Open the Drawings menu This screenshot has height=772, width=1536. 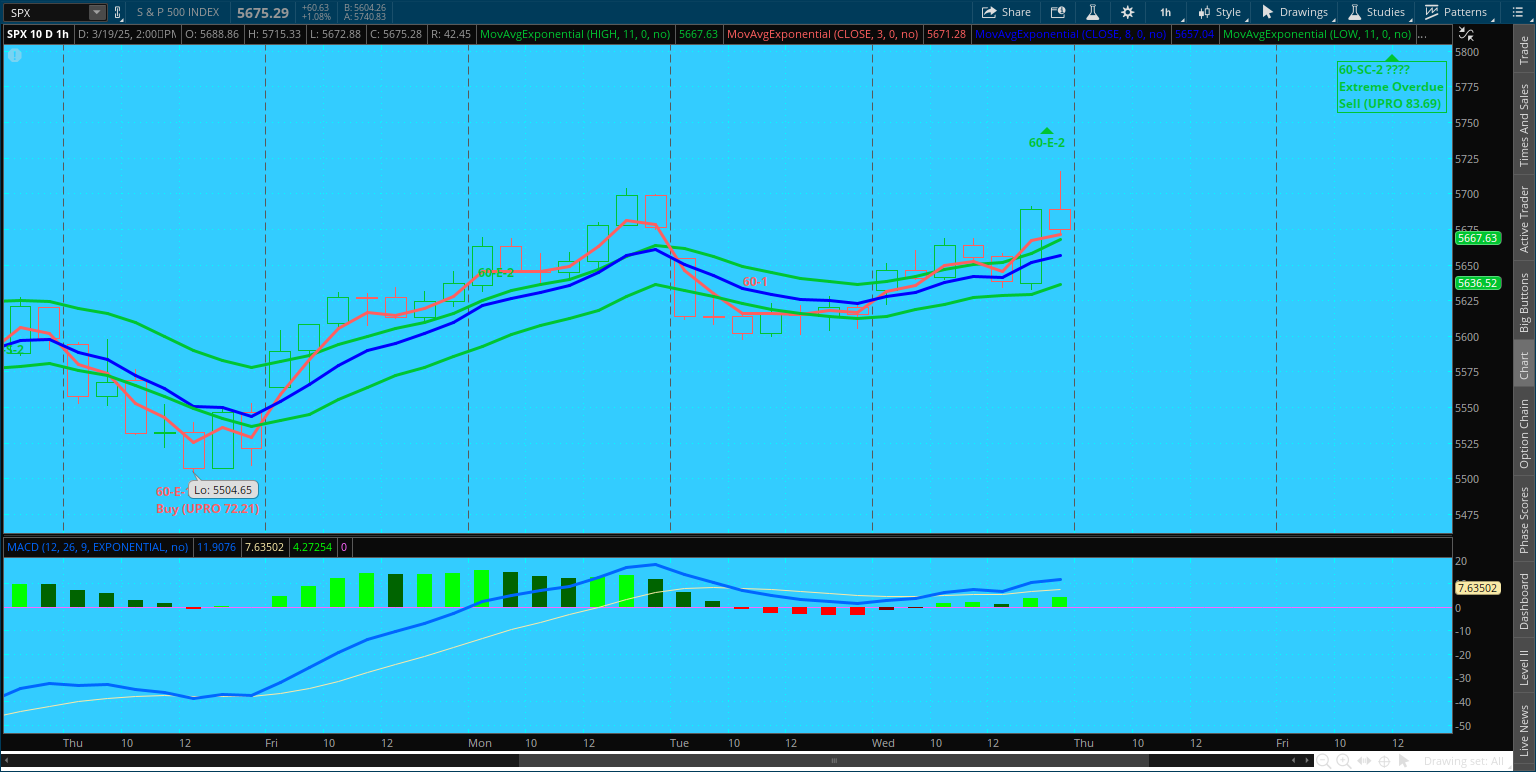click(x=1295, y=12)
